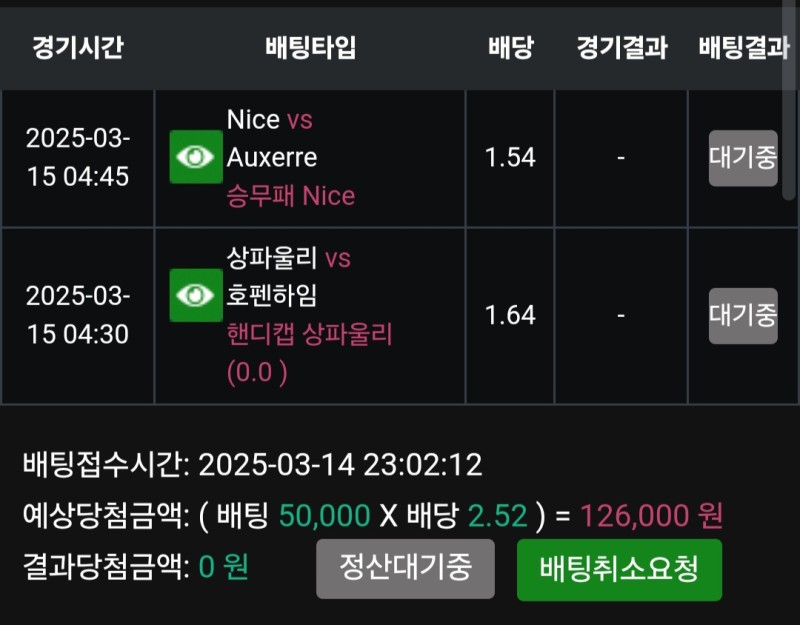Select the 경기시간 column header
The image size is (800, 625).
pos(77,48)
